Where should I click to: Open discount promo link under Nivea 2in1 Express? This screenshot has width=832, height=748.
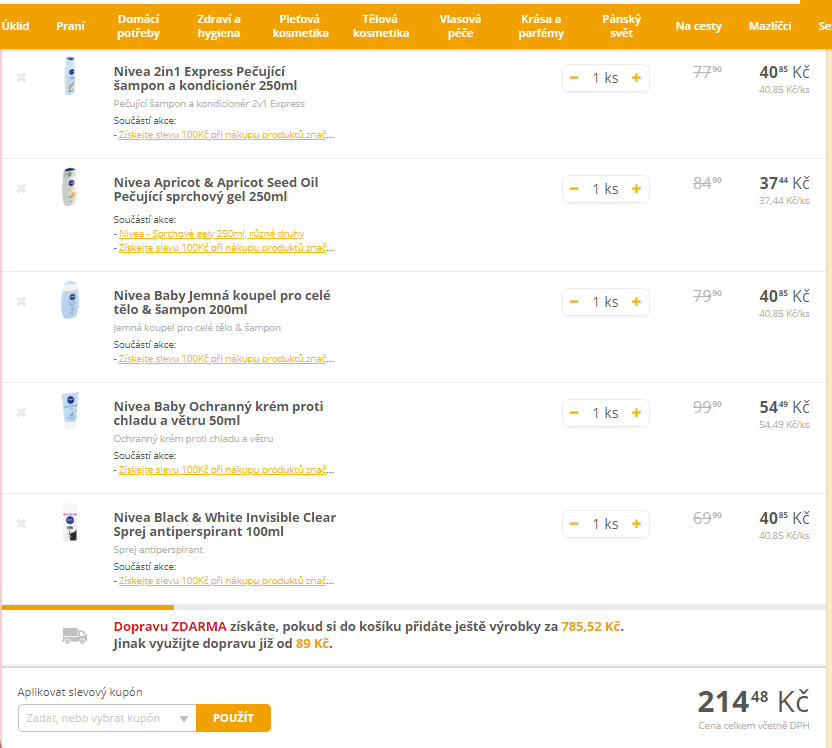(226, 135)
